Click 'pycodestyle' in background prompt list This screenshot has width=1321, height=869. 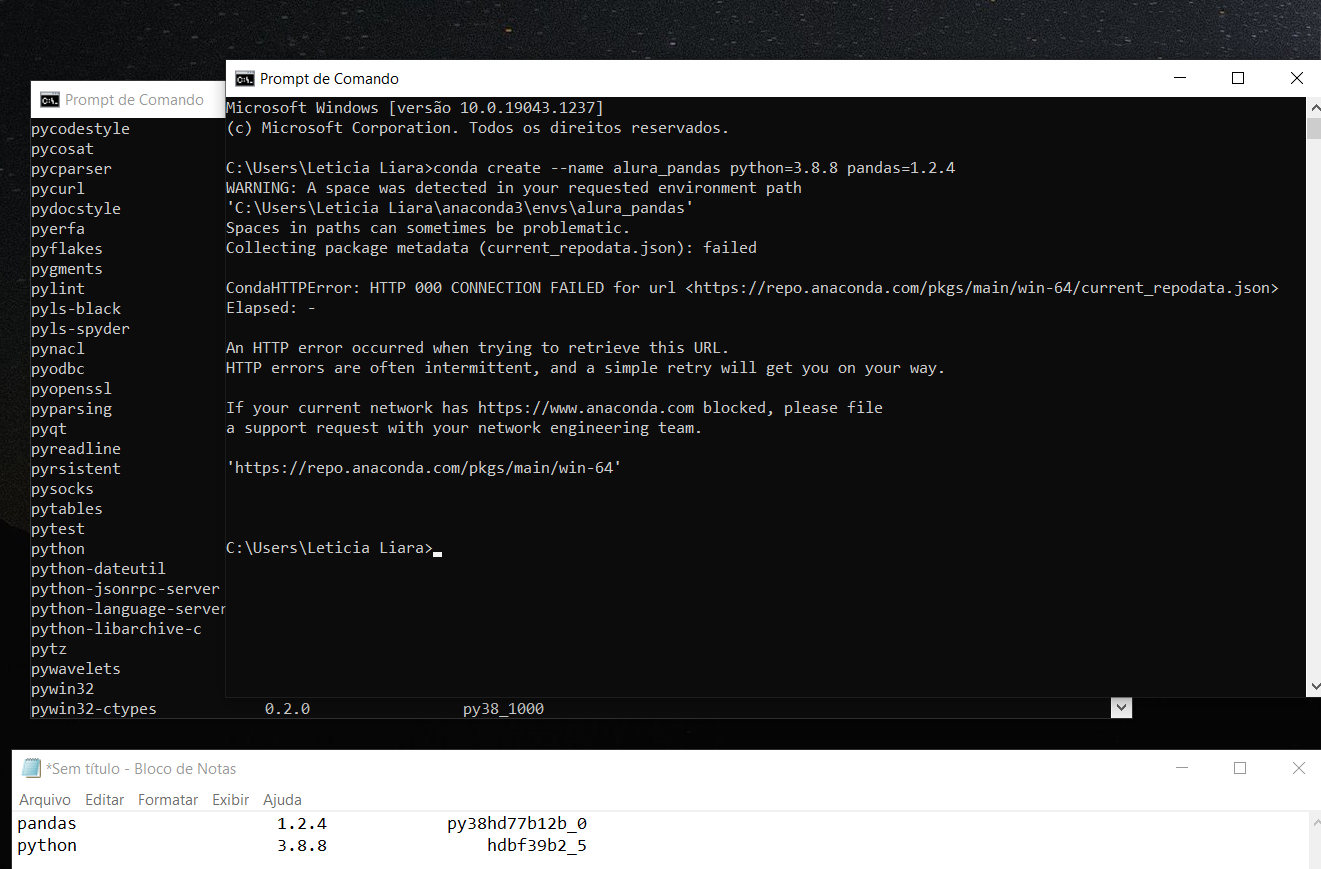click(80, 129)
